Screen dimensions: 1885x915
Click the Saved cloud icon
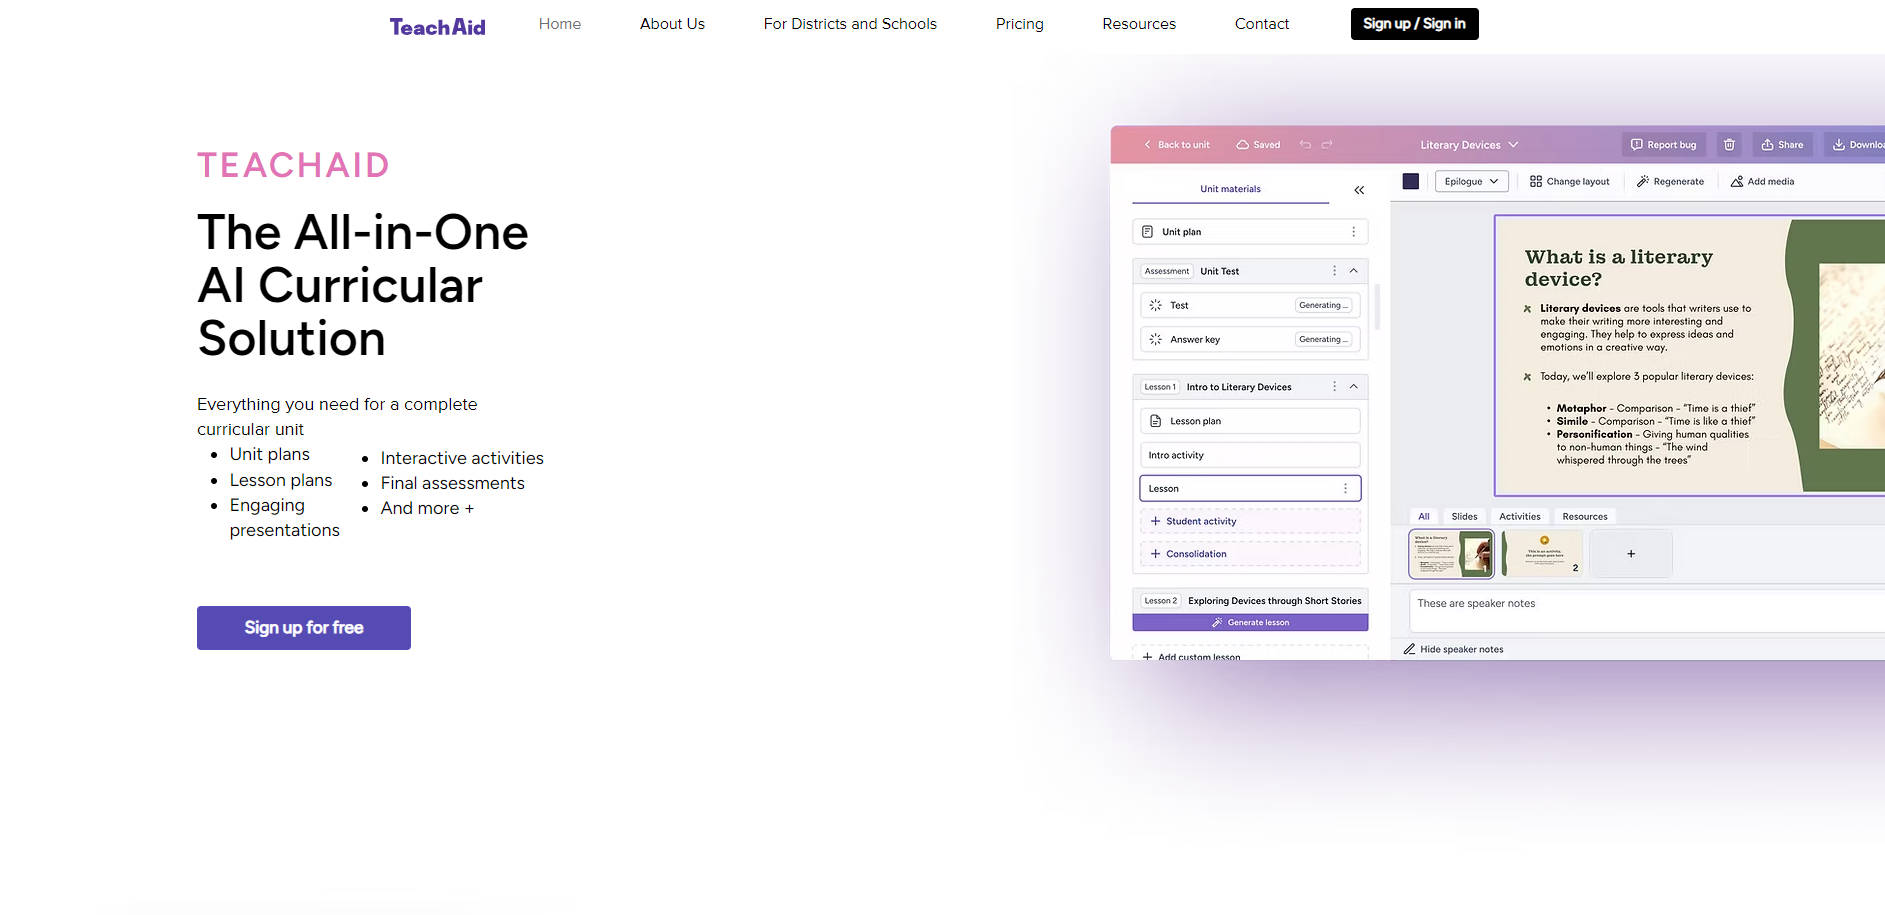[1243, 144]
